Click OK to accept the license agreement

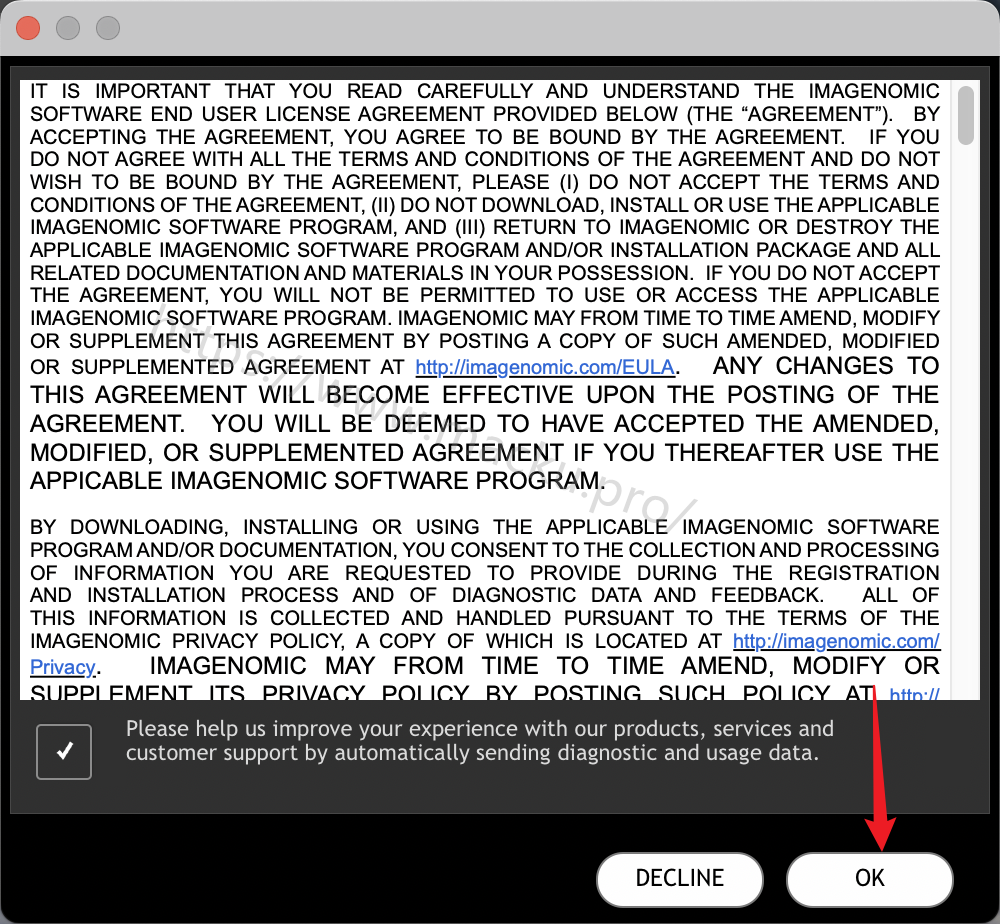tap(869, 879)
